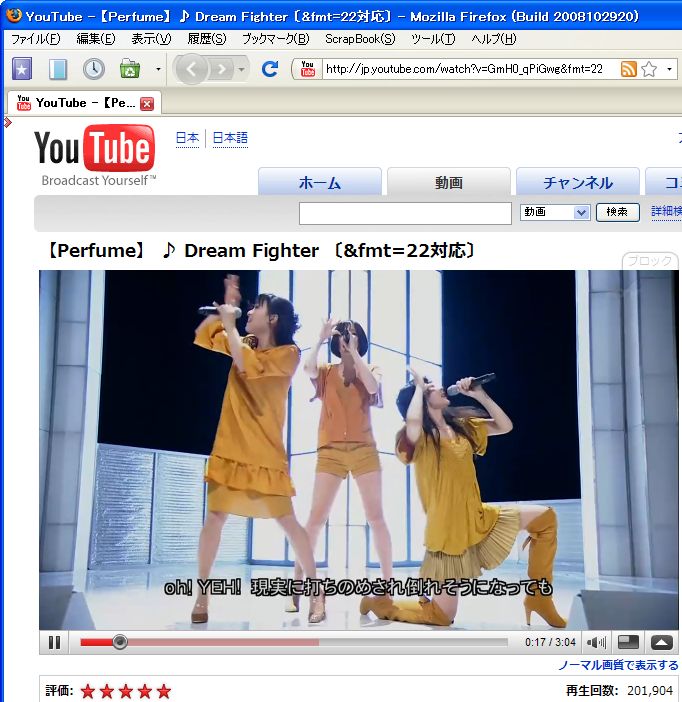682x702 pixels.
Task: Click the 日本語 language link
Action: (230, 138)
